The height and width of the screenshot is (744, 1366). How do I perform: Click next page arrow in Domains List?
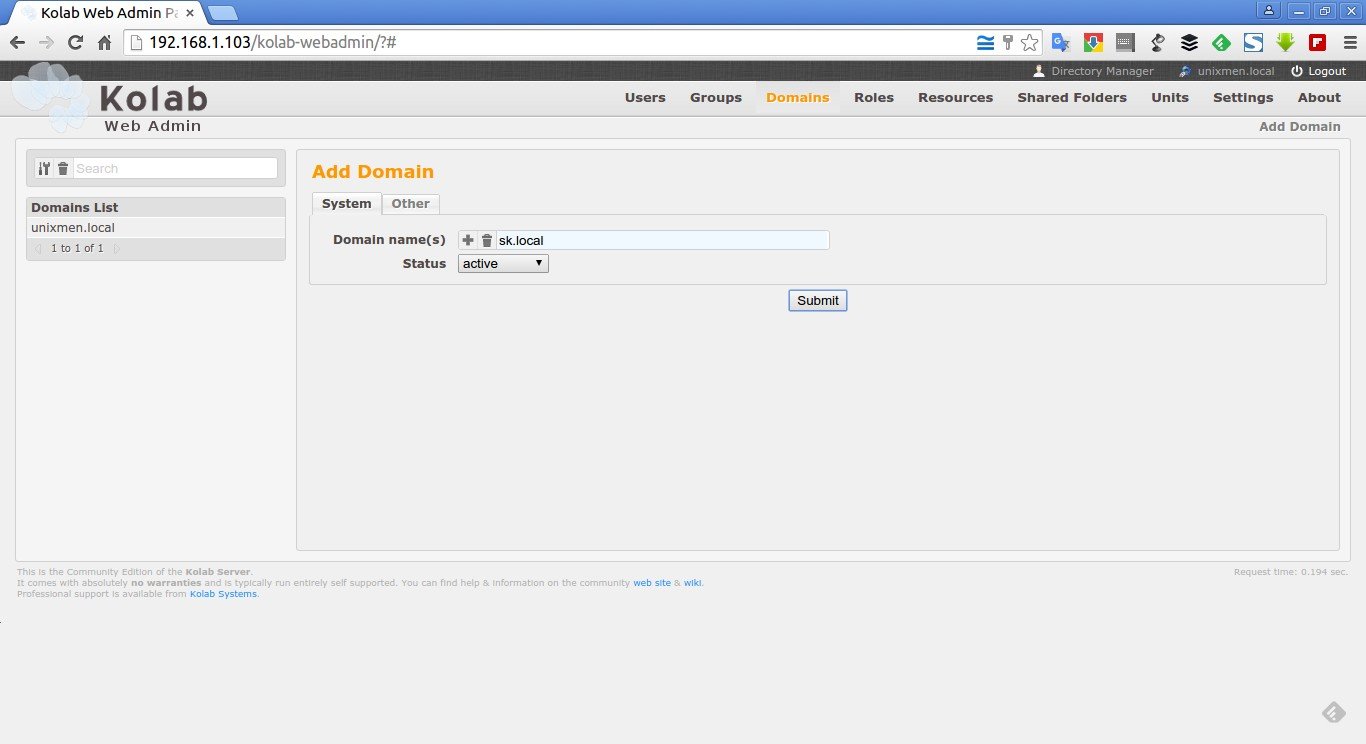[116, 248]
